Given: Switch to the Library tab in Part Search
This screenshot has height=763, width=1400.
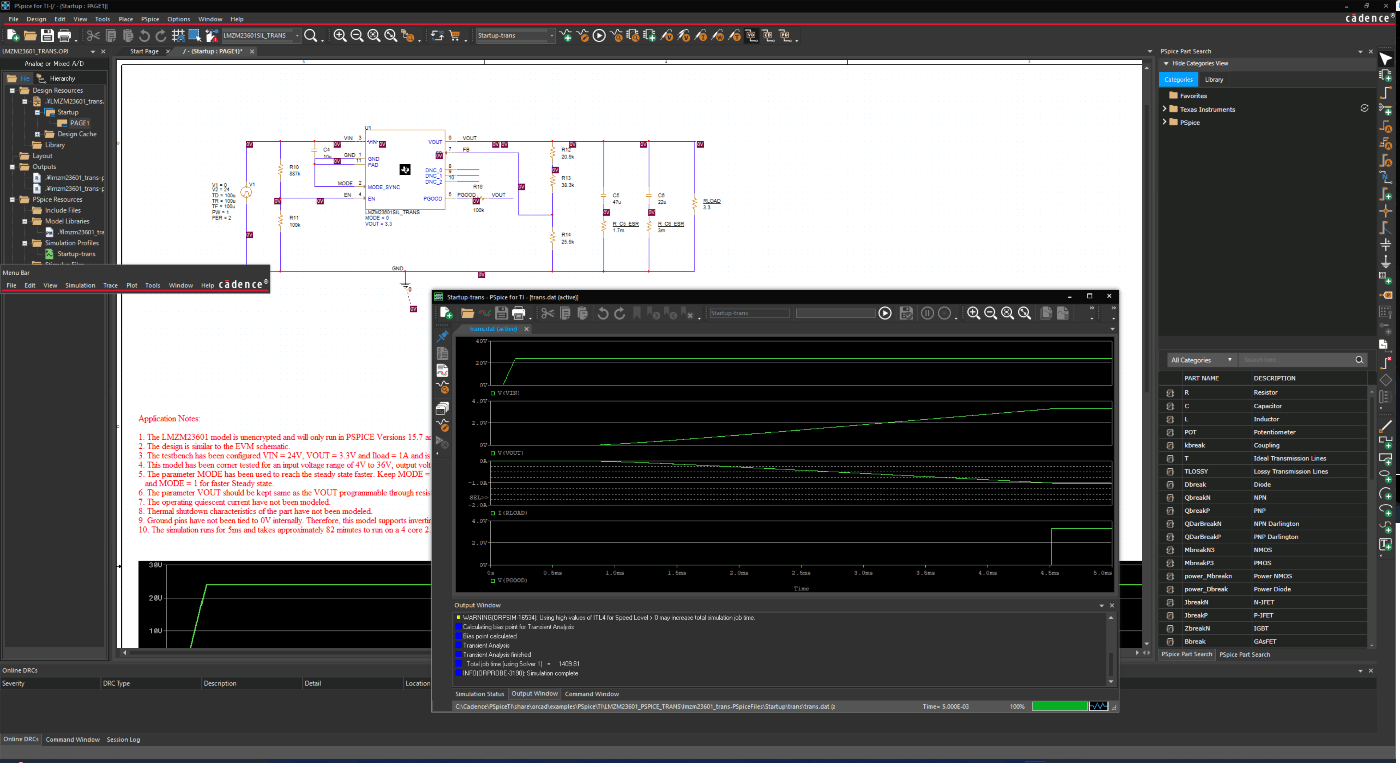Looking at the screenshot, I should (1214, 79).
